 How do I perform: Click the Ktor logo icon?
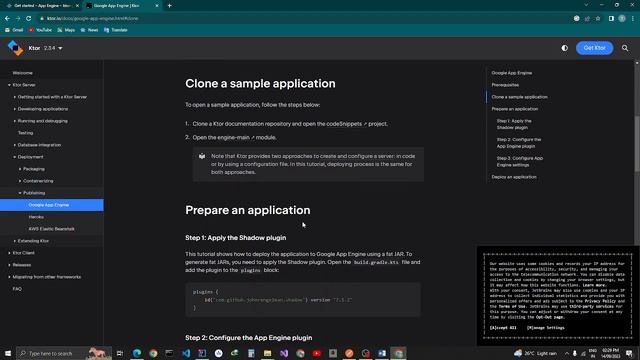[x=16, y=48]
